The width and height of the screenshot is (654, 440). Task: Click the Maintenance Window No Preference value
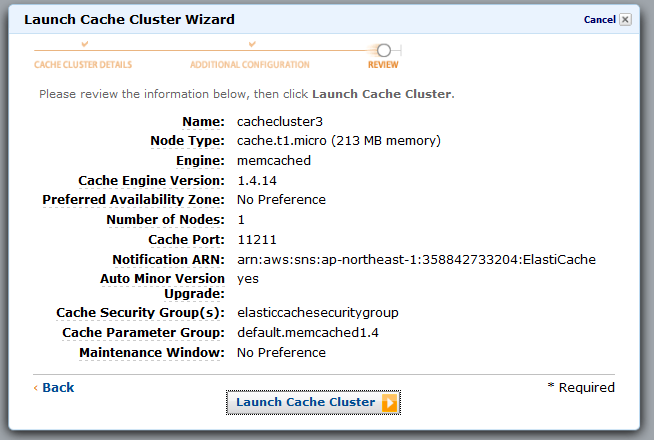[281, 353]
